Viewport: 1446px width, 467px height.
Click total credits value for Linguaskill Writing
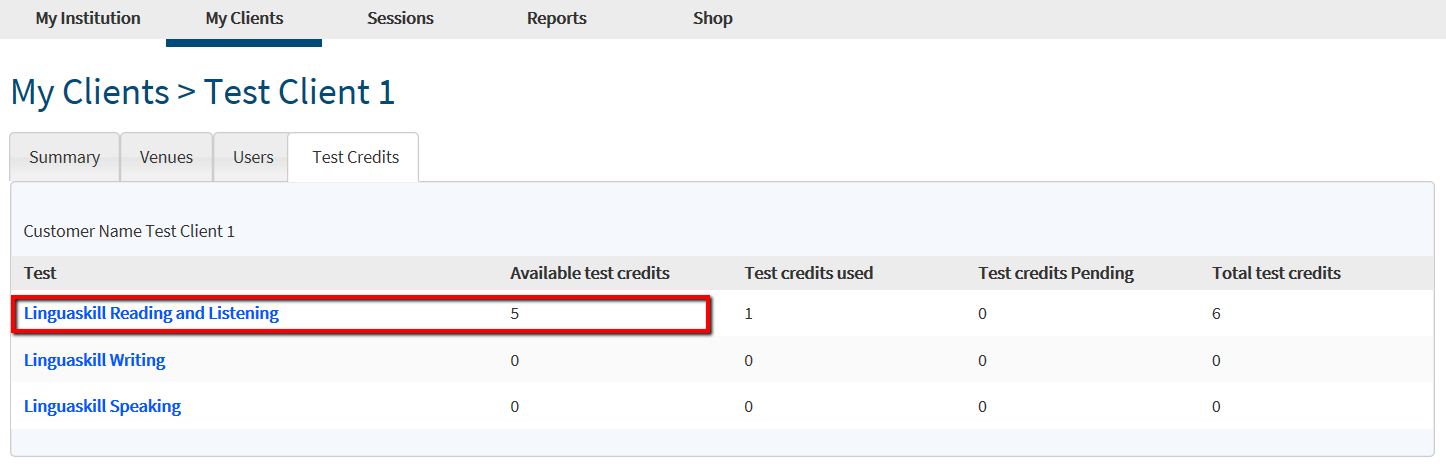point(1217,360)
